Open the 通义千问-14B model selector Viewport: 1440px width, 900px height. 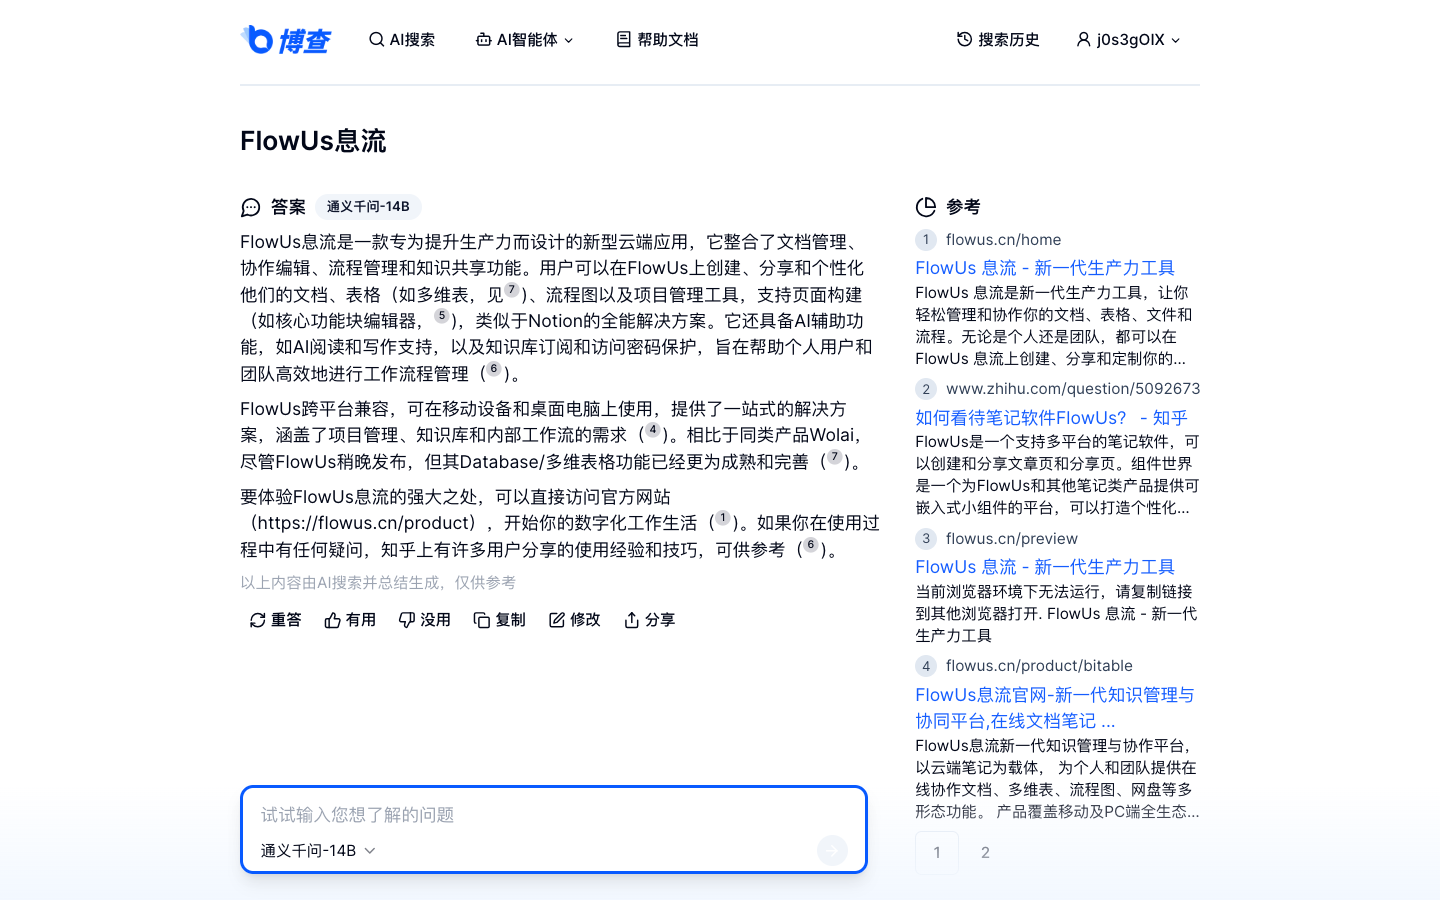coord(316,850)
